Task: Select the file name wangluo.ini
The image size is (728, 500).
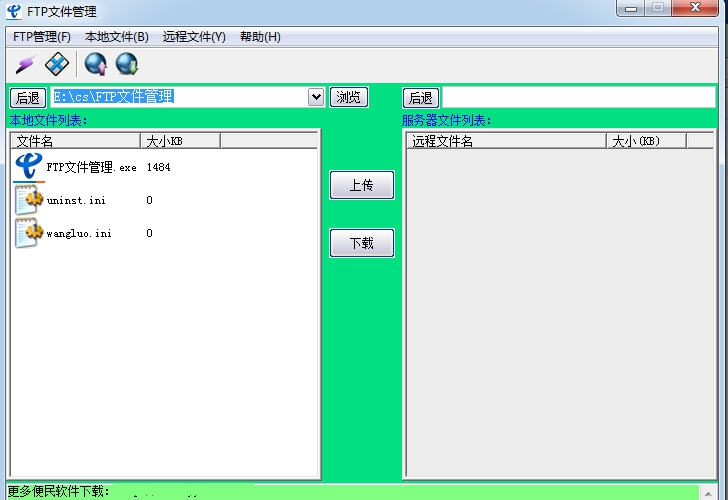Action: [x=79, y=234]
